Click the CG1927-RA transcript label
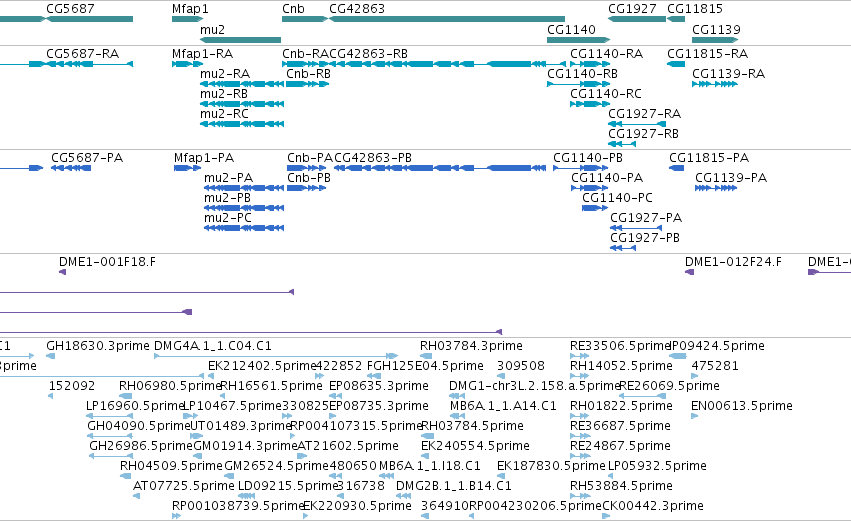 click(644, 114)
